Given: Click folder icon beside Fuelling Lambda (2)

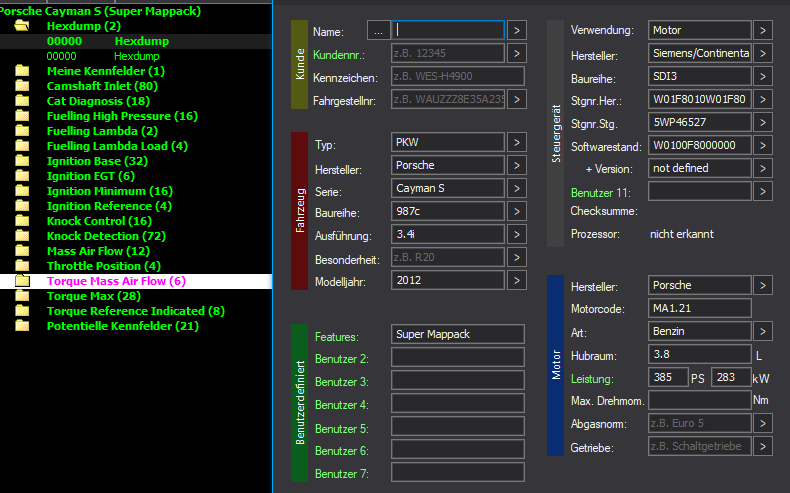Looking at the screenshot, I should (x=22, y=131).
